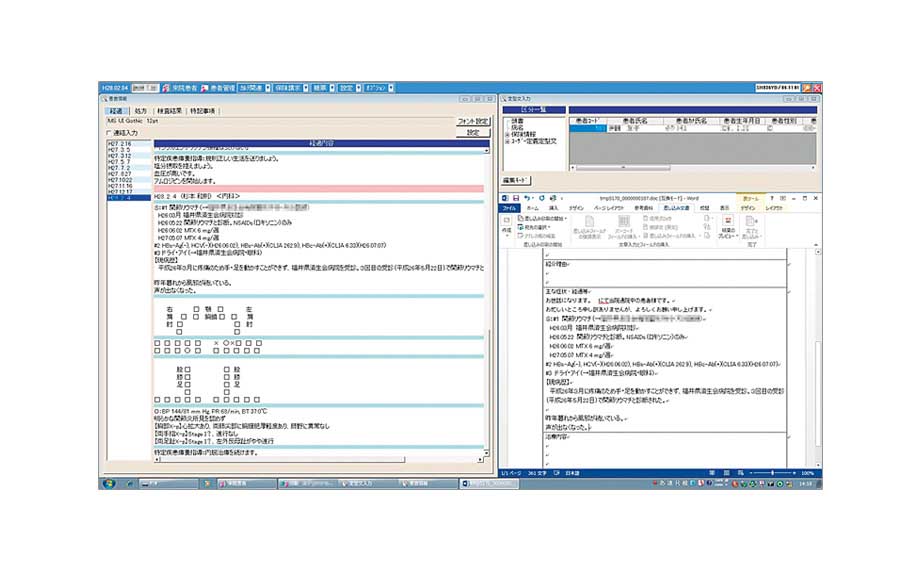
Task: Expand the ユーザー定義定型文 tree node
Action: pos(506,142)
